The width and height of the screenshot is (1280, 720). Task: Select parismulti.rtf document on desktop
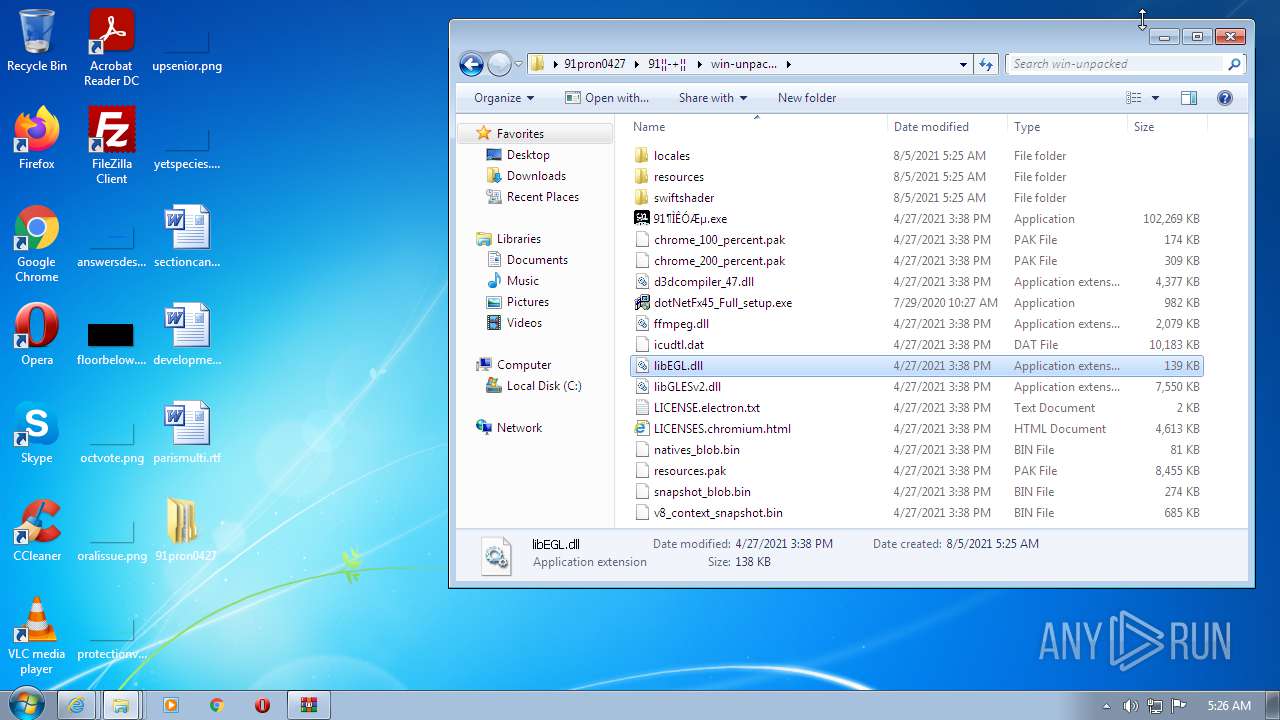(186, 433)
